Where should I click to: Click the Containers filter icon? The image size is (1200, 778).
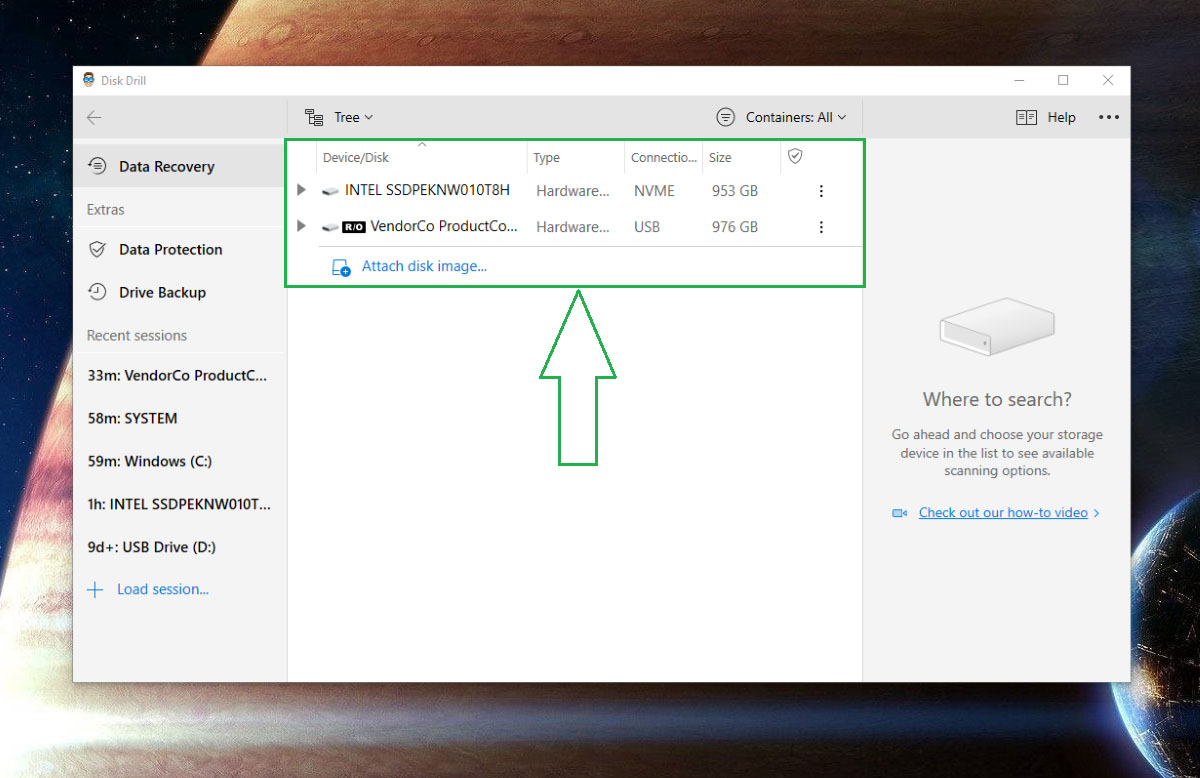tap(726, 117)
